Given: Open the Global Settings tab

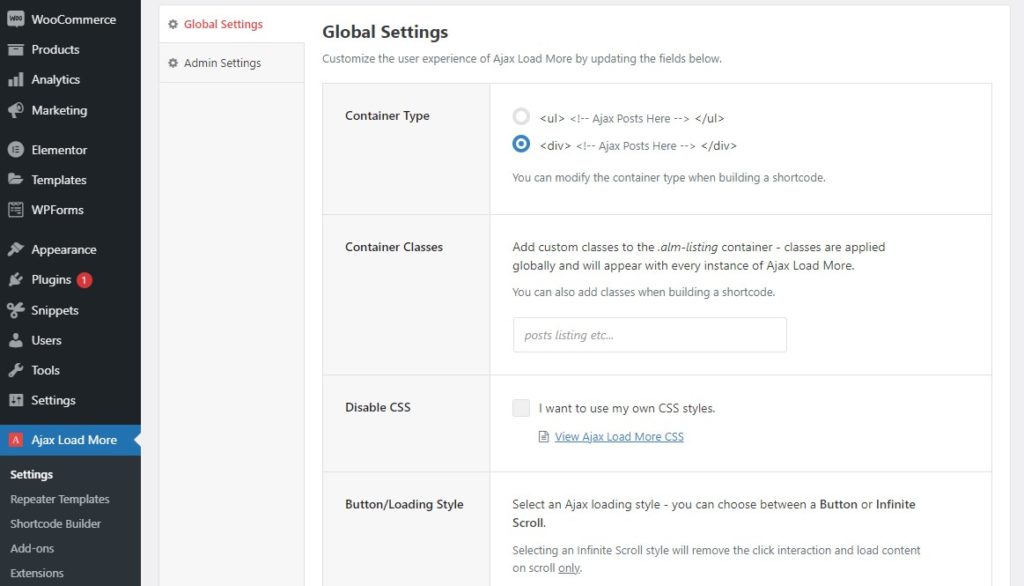Looking at the screenshot, I should tap(232, 24).
